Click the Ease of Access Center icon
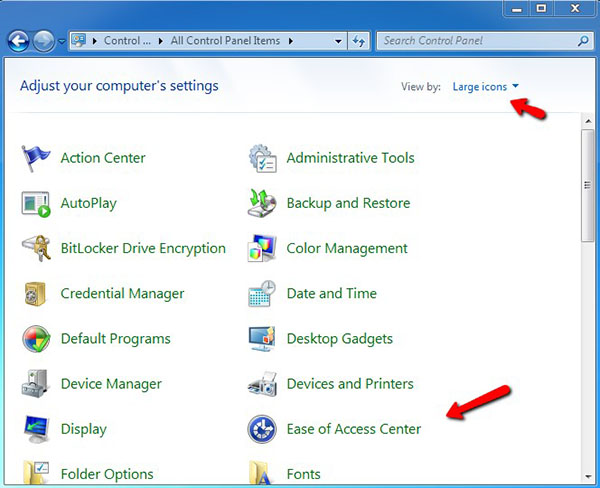Viewport: 600px width, 488px height. [262, 429]
